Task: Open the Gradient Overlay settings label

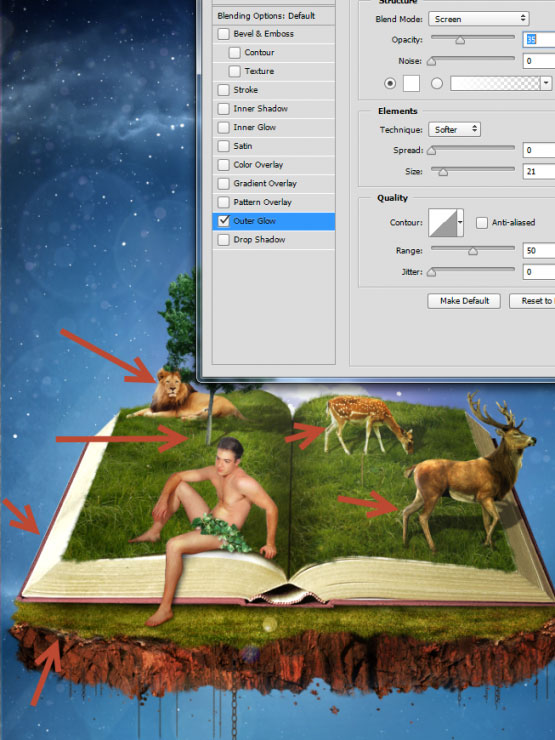Action: point(265,184)
